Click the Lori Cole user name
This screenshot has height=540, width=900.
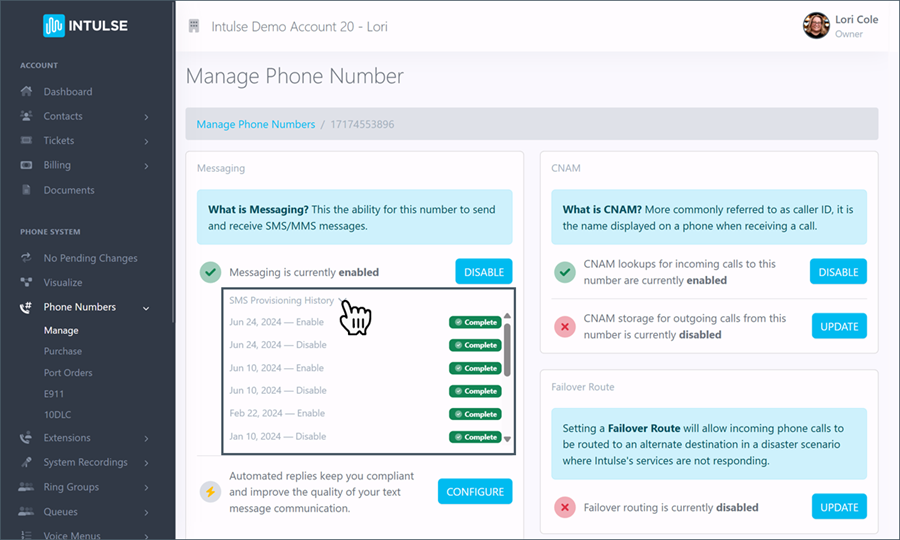(856, 20)
